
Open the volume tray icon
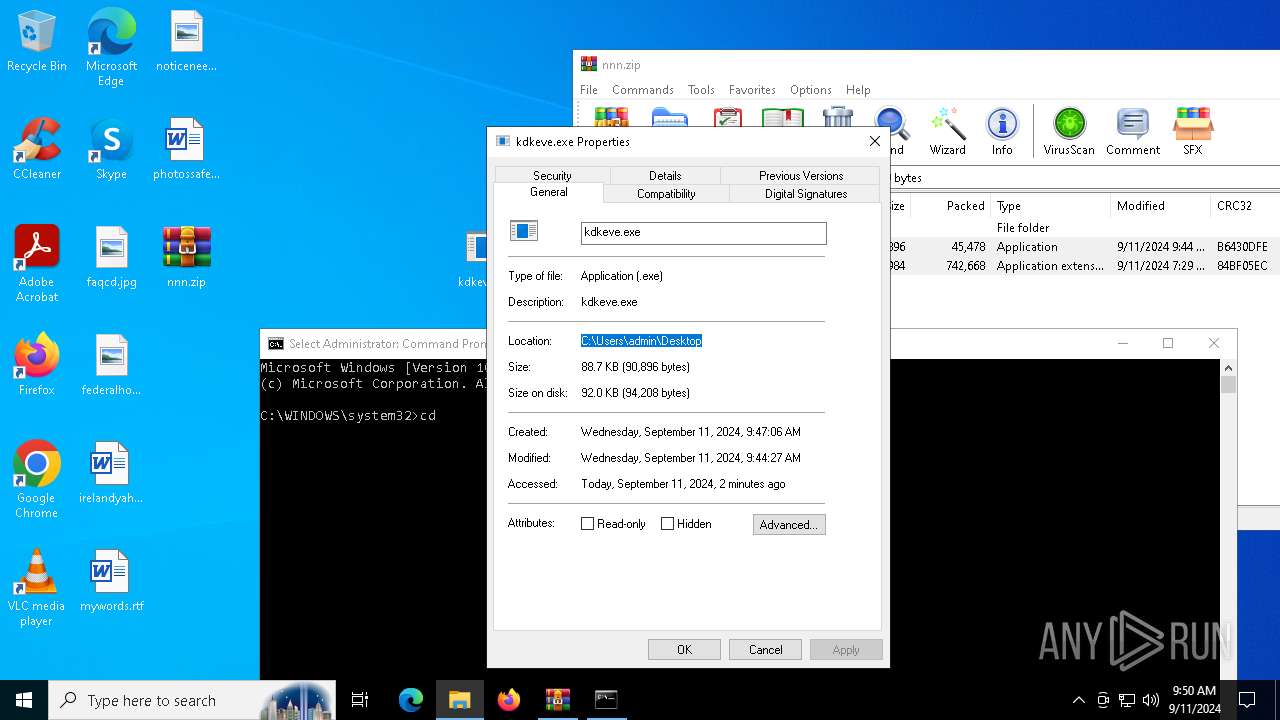pos(1151,700)
